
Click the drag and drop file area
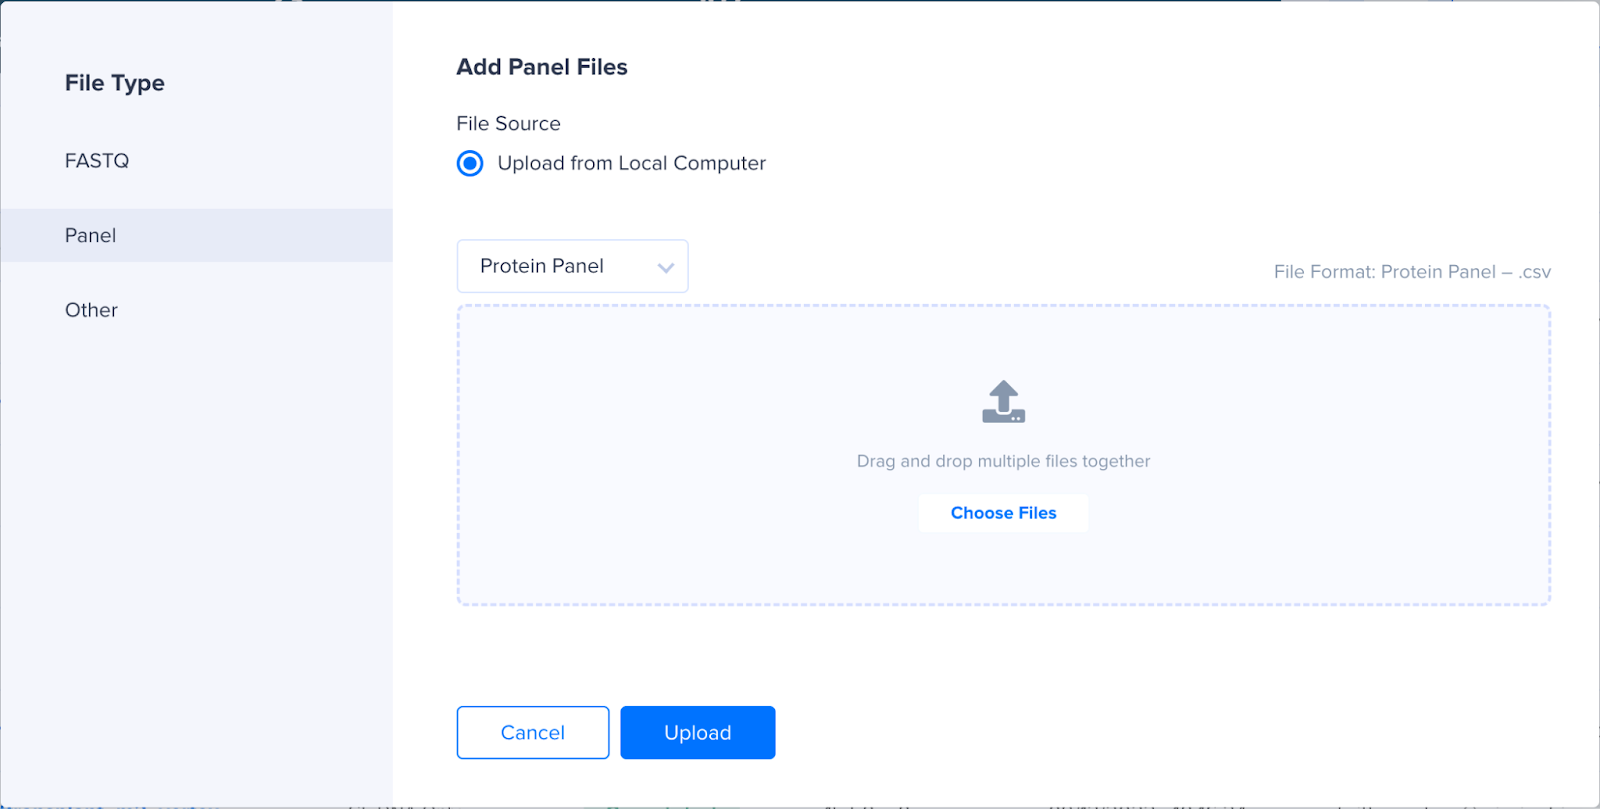(1003, 455)
